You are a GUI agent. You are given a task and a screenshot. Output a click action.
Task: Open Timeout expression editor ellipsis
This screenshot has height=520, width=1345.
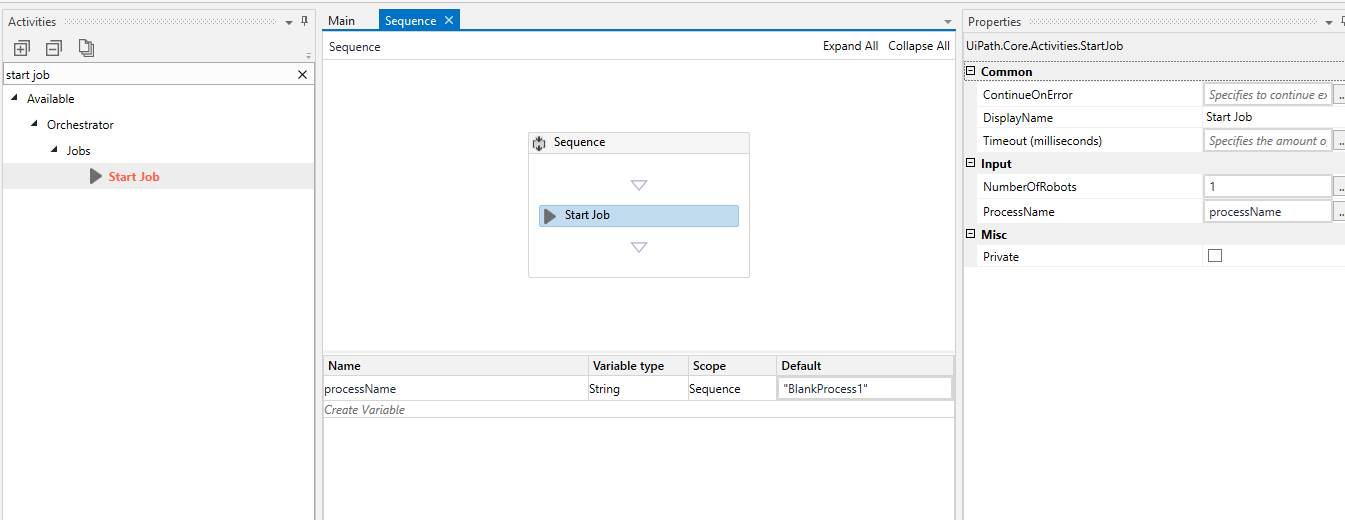pos(1340,141)
